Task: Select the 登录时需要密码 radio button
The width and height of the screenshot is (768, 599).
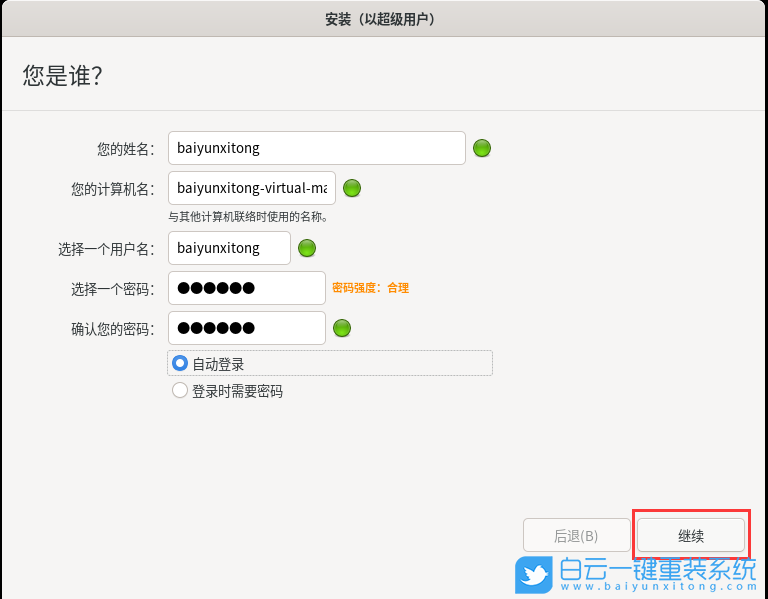Action: click(180, 390)
